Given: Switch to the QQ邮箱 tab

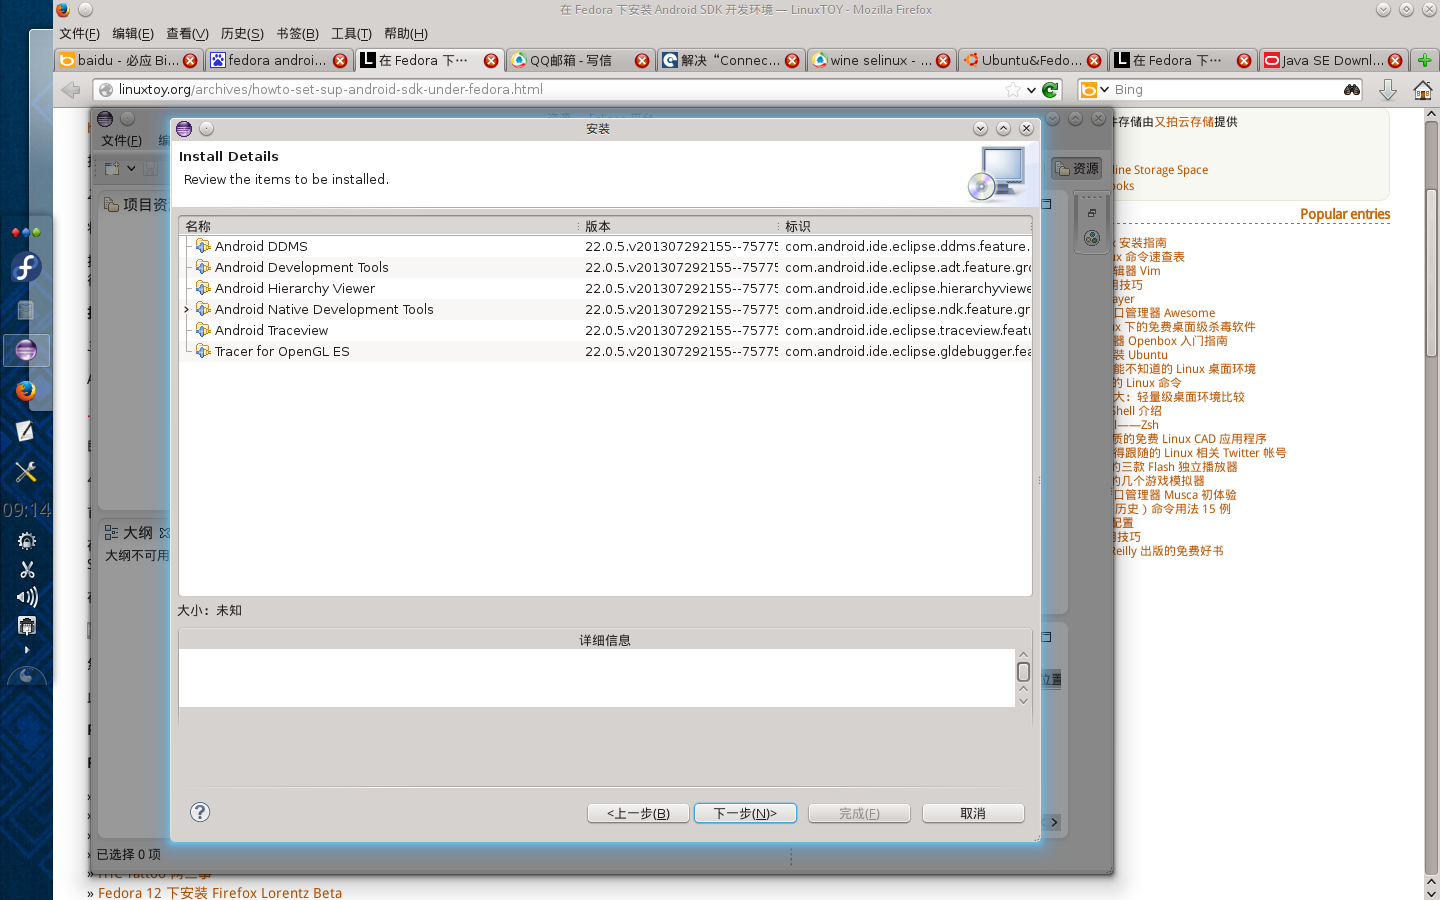Looking at the screenshot, I should point(580,60).
